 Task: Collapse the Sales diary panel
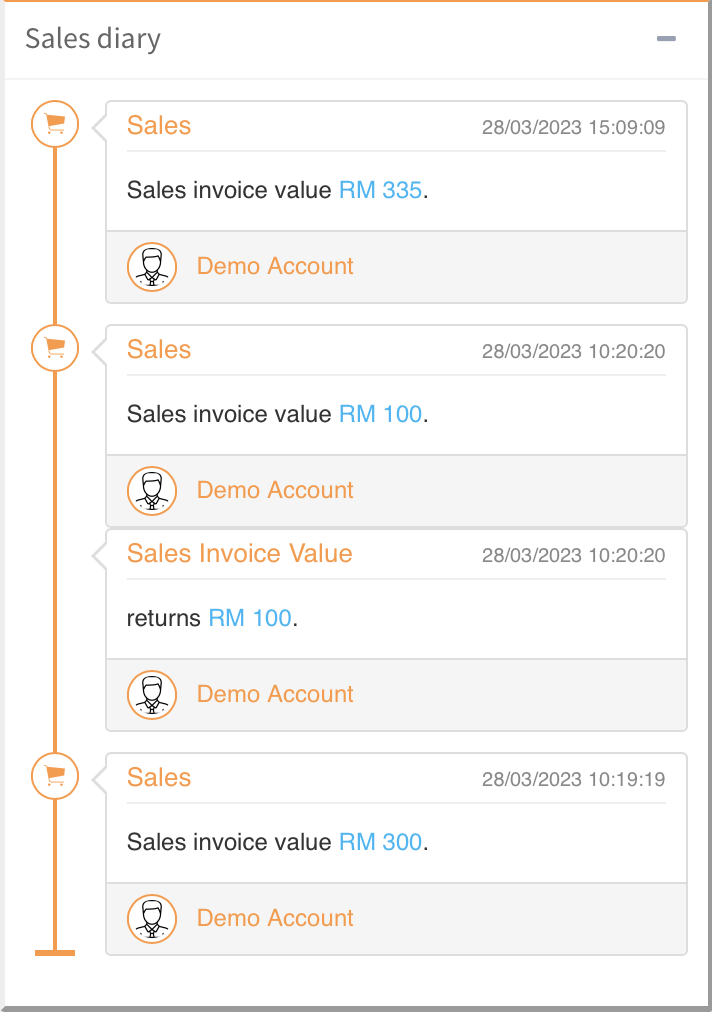666,39
